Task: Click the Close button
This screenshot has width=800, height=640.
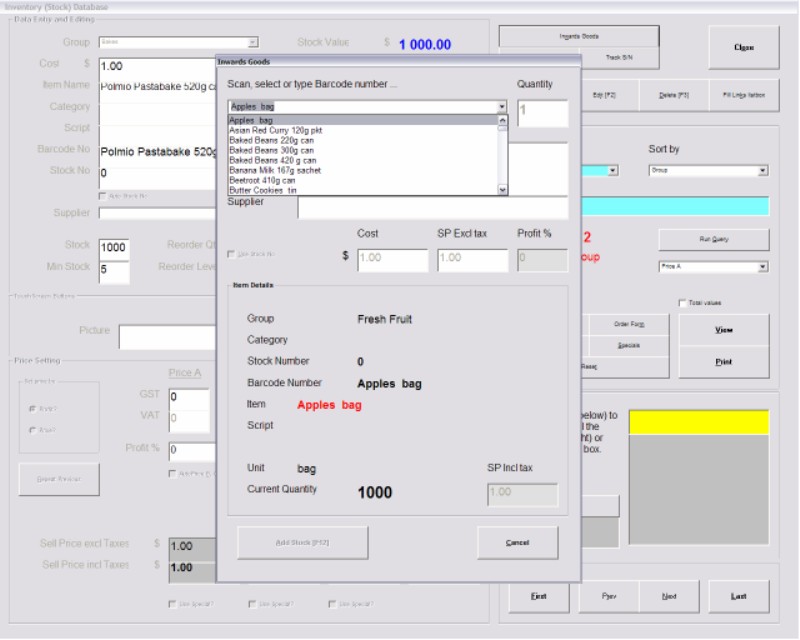Action: click(x=743, y=47)
